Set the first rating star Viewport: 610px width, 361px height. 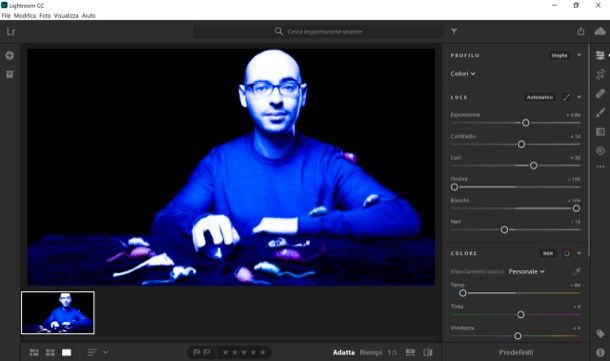(225, 352)
